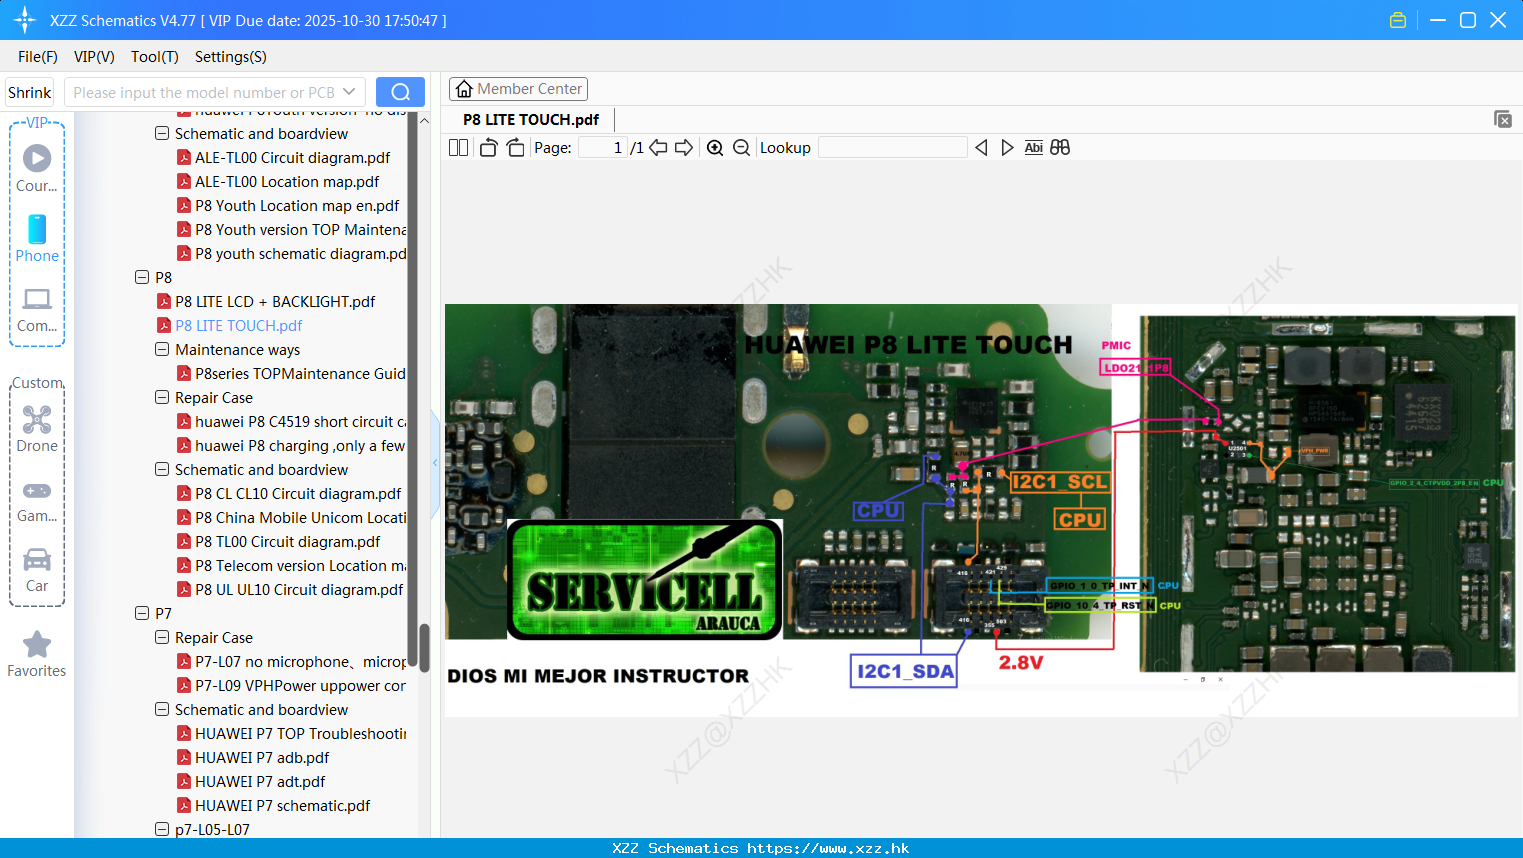Collapse P7 Repair Case folder
The height and width of the screenshot is (858, 1523).
tap(162, 637)
